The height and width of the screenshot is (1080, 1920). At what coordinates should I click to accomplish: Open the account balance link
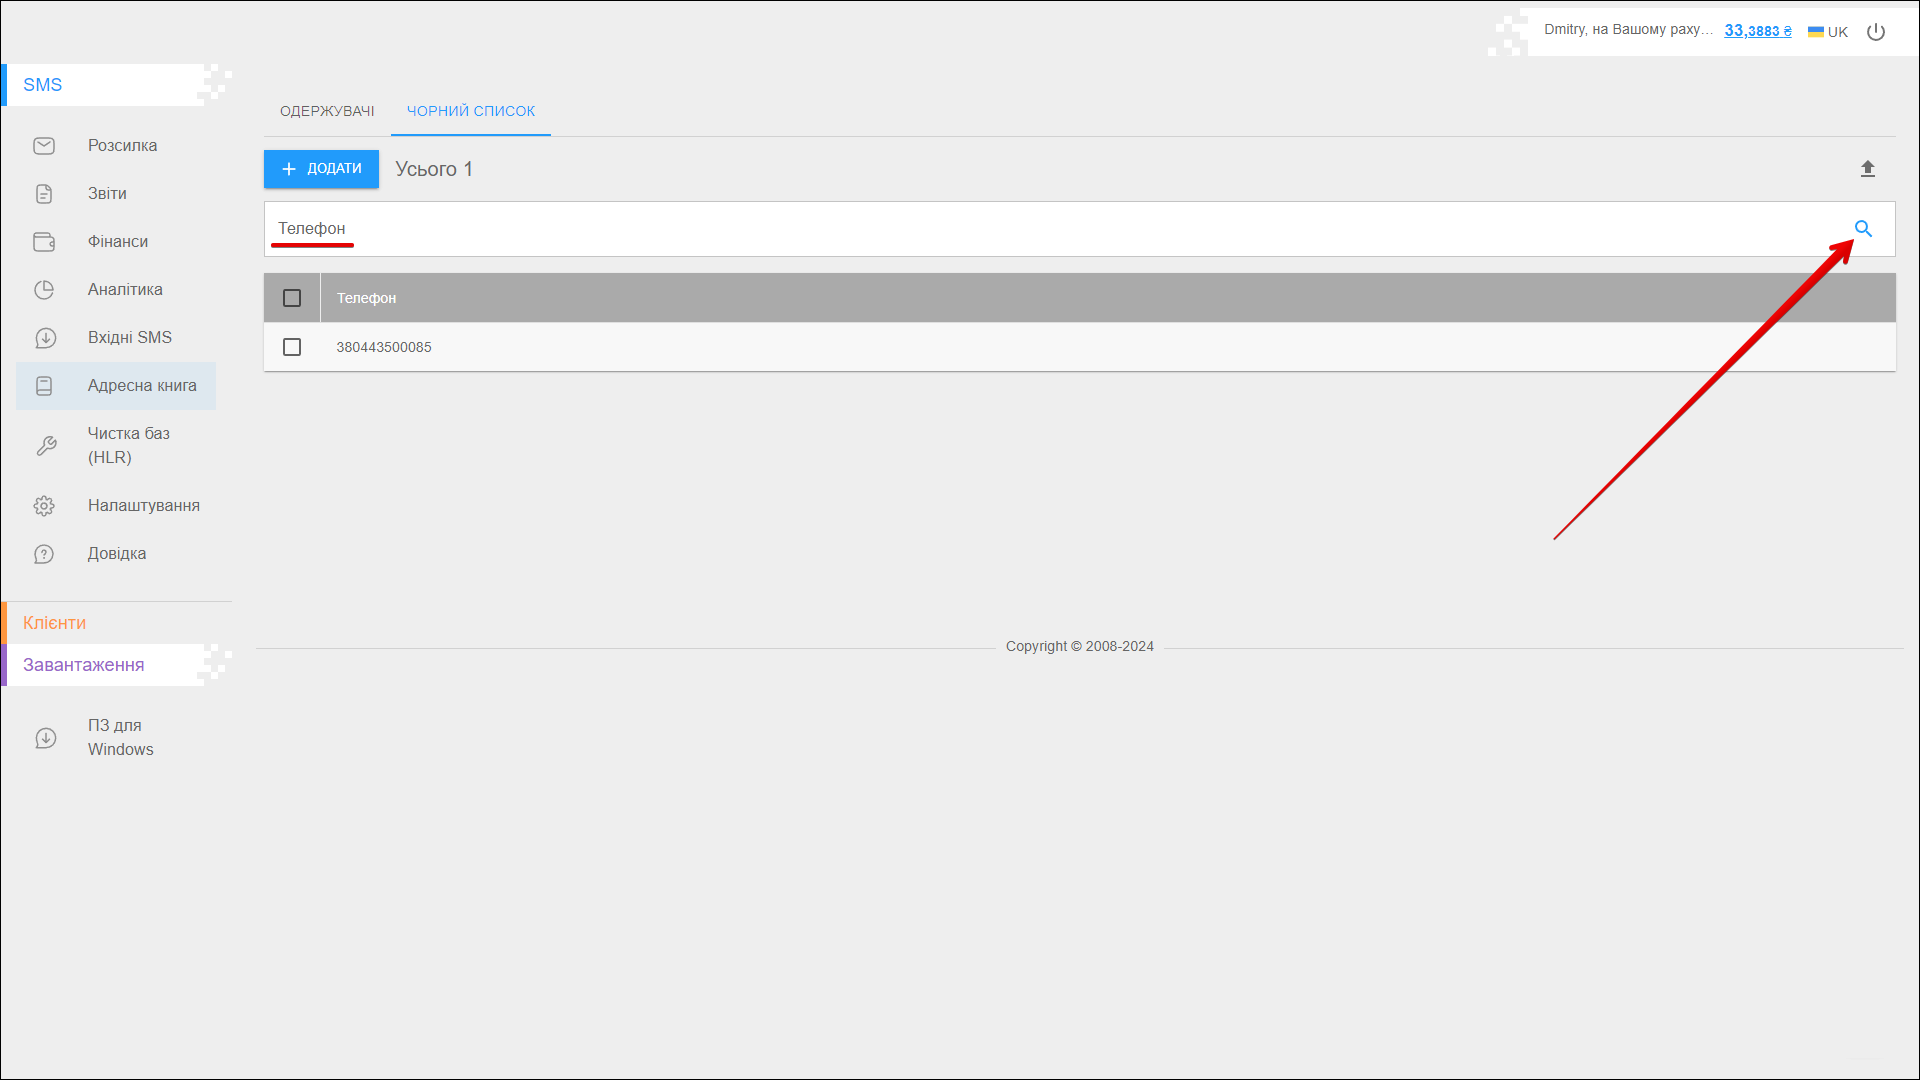(1757, 31)
